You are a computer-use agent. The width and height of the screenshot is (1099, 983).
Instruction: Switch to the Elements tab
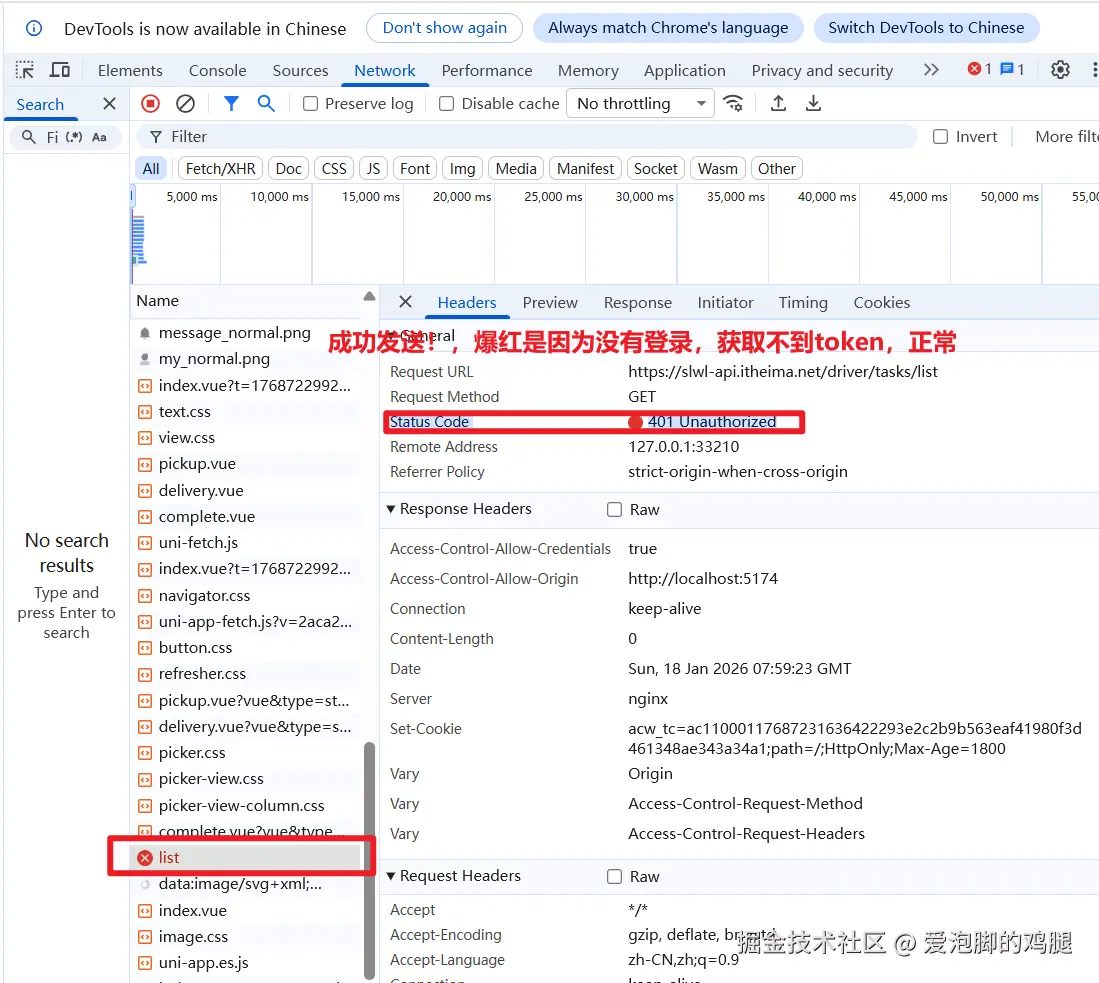coord(130,71)
